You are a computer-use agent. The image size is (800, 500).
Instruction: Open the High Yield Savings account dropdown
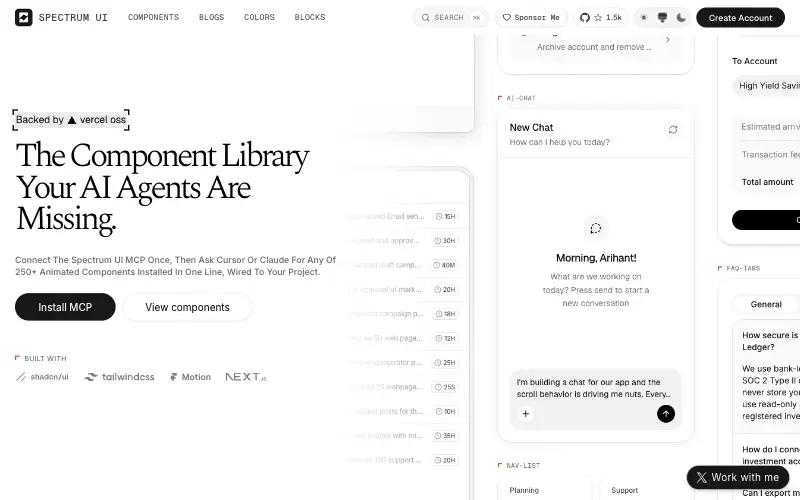click(x=766, y=86)
